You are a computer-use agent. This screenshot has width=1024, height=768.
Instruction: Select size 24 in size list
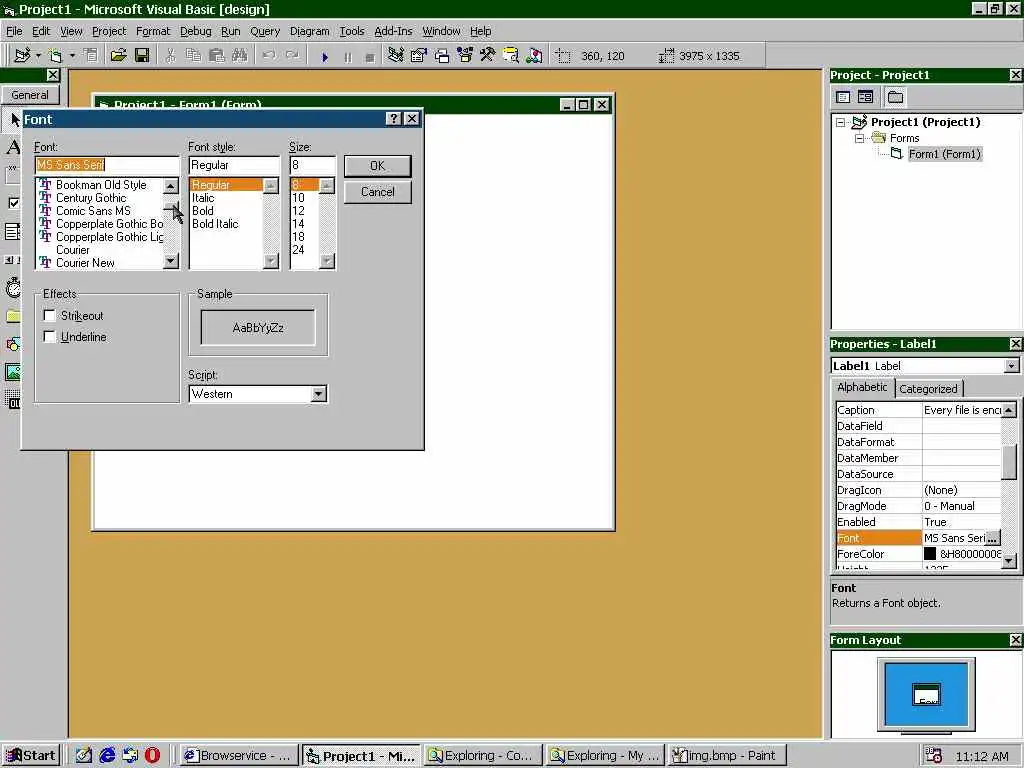pos(298,249)
